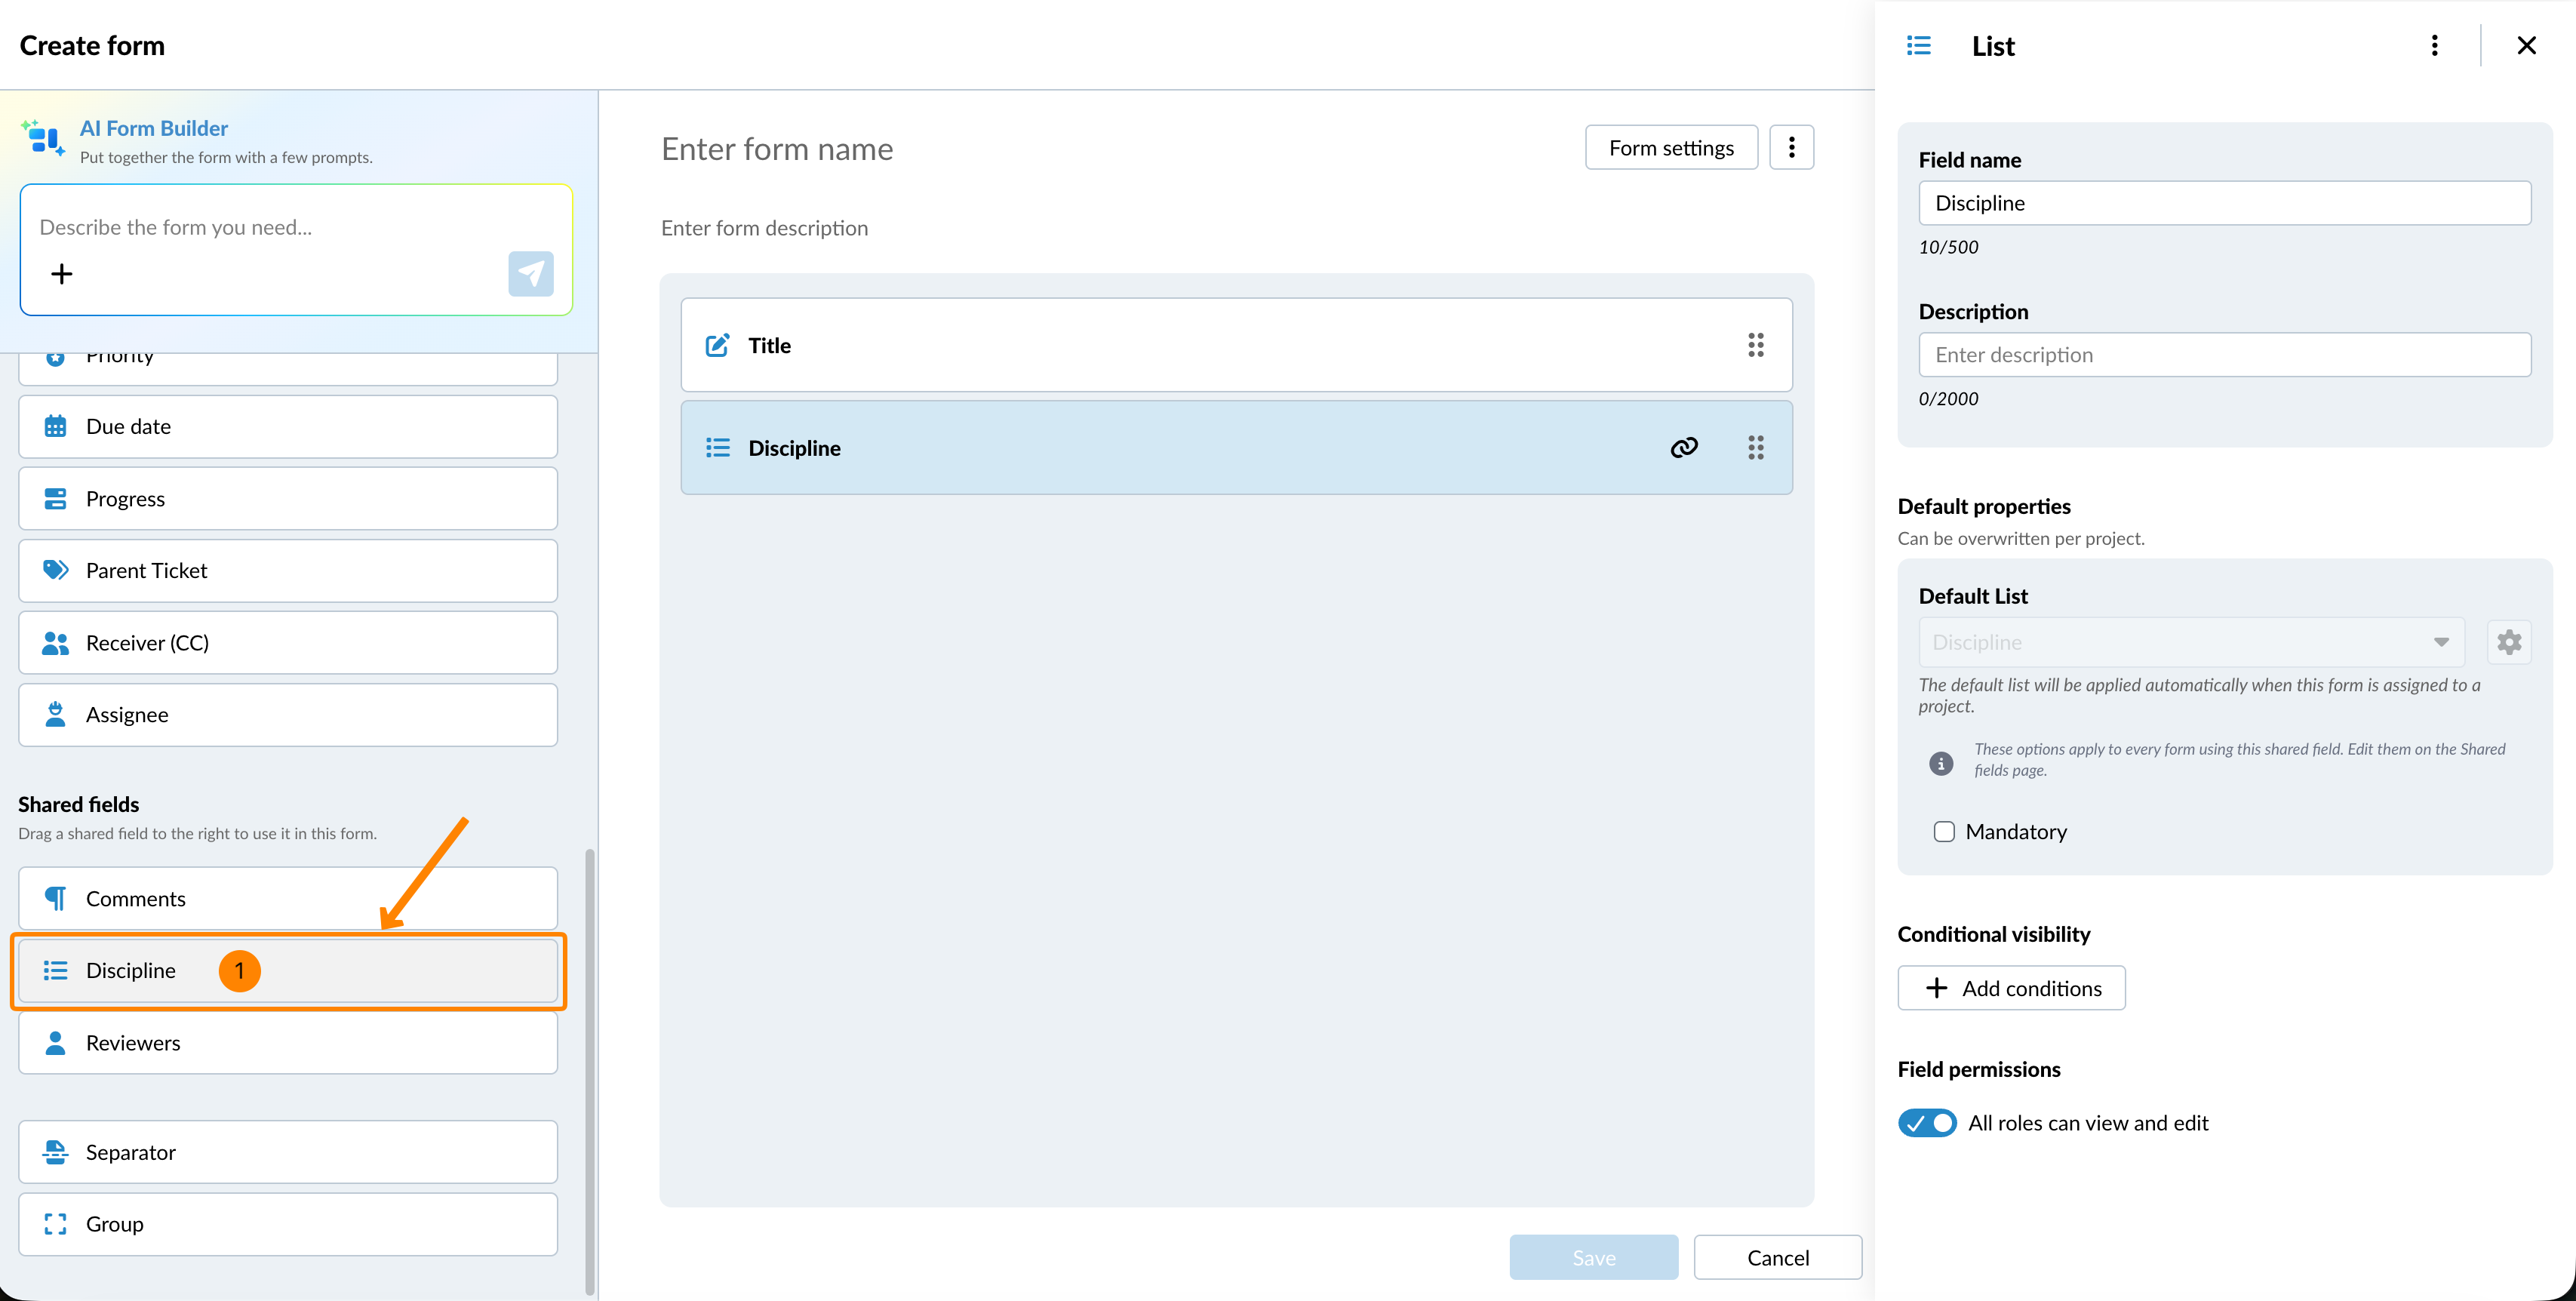The height and width of the screenshot is (1301, 2576).
Task: Select the Title row in the form
Action: 1237,345
